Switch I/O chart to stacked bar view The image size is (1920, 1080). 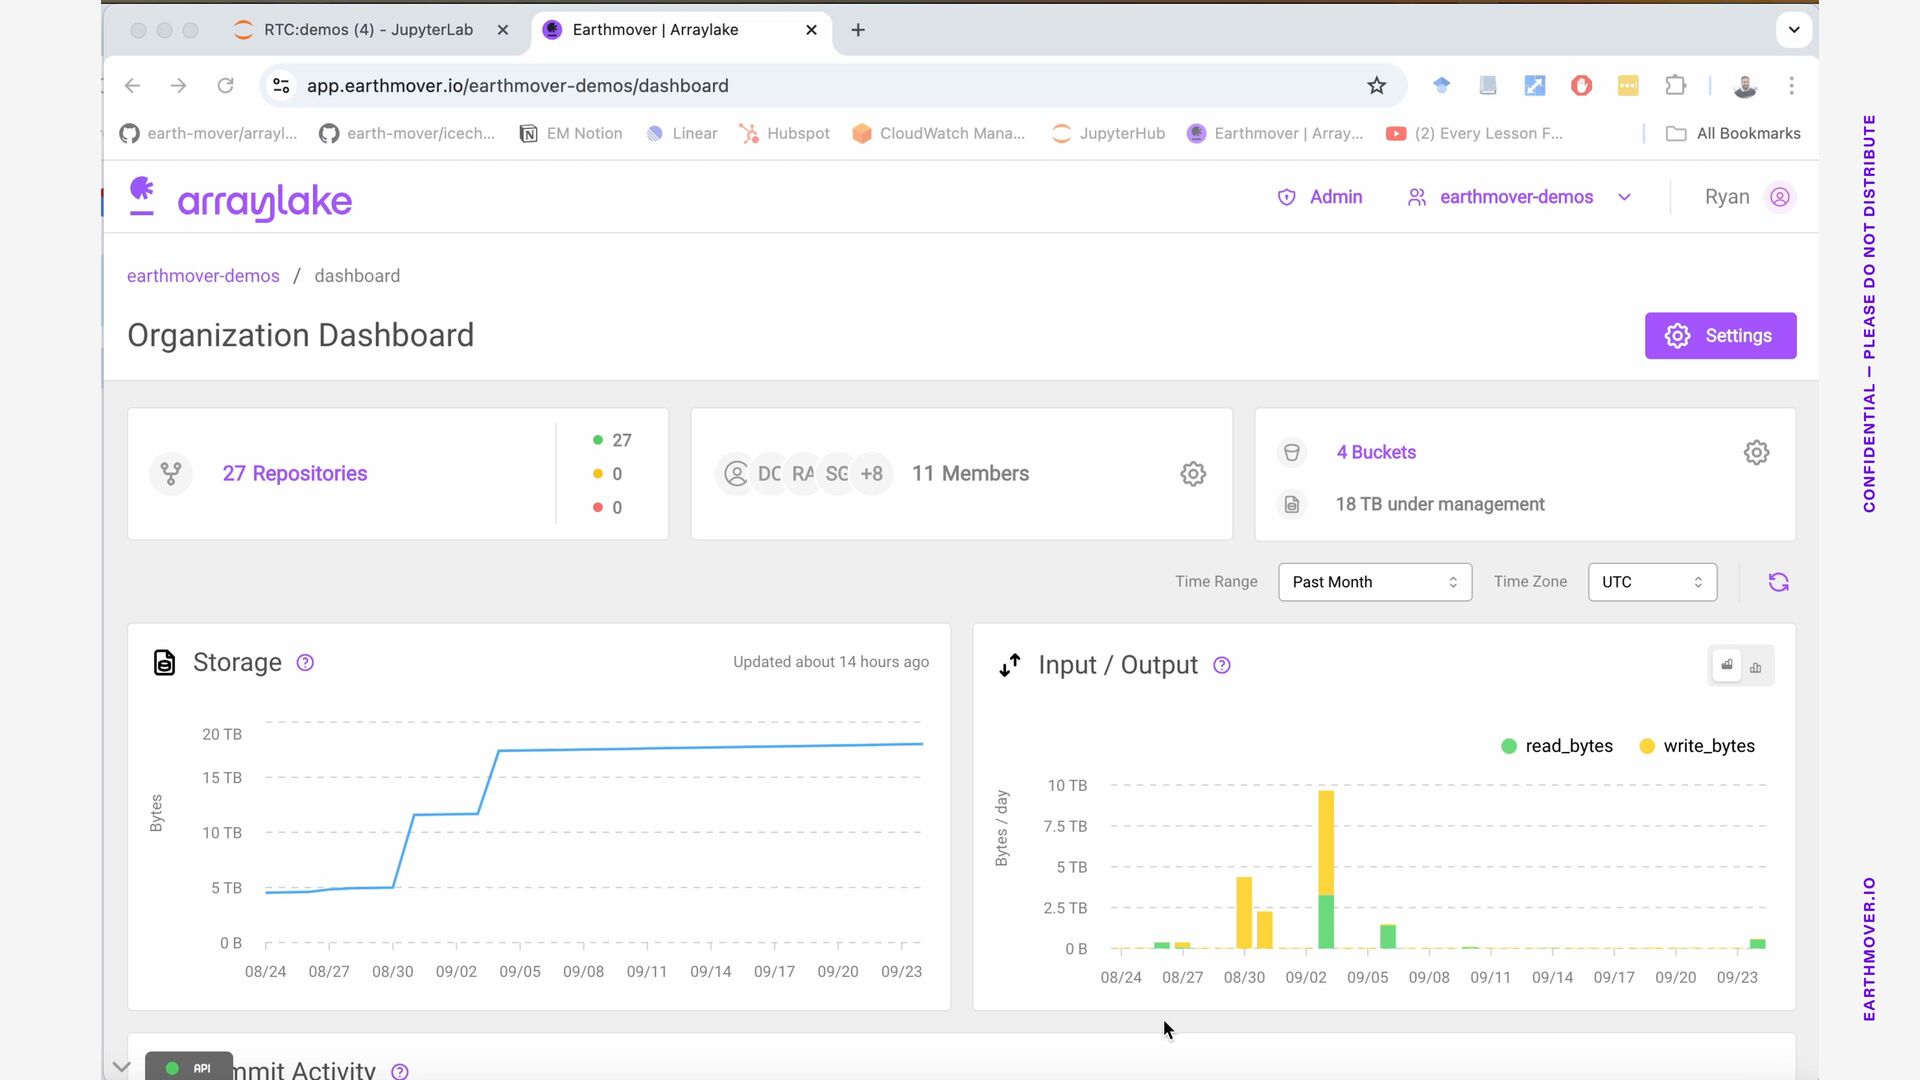(x=1727, y=666)
